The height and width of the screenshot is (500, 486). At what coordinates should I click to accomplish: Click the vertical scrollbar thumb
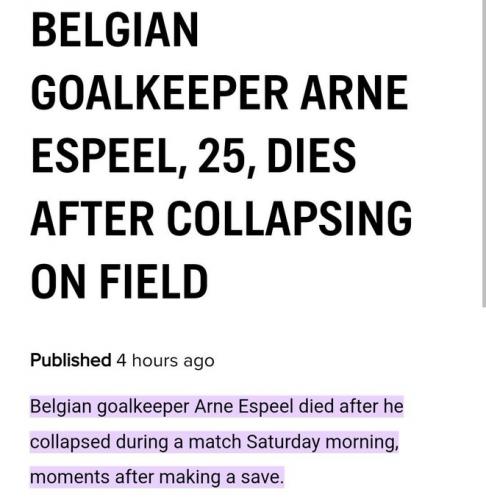pyautogui.click(x=484, y=153)
